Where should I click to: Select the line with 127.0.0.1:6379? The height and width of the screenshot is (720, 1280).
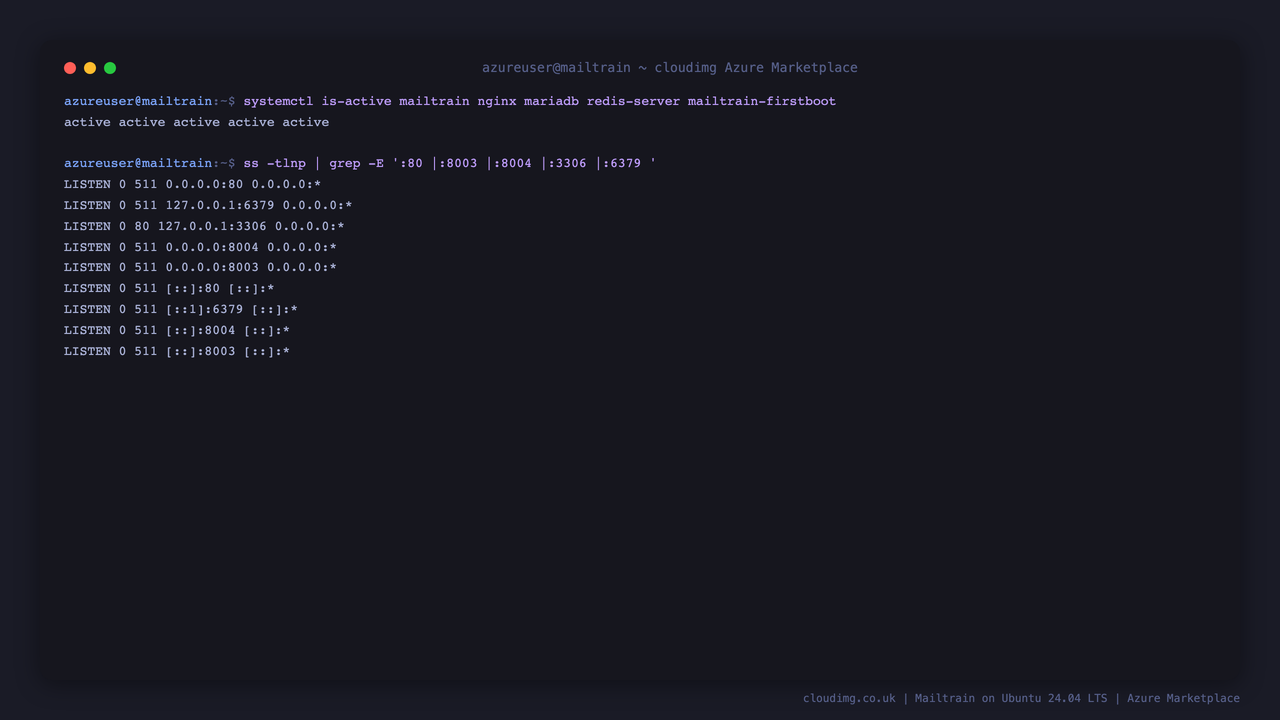[208, 205]
